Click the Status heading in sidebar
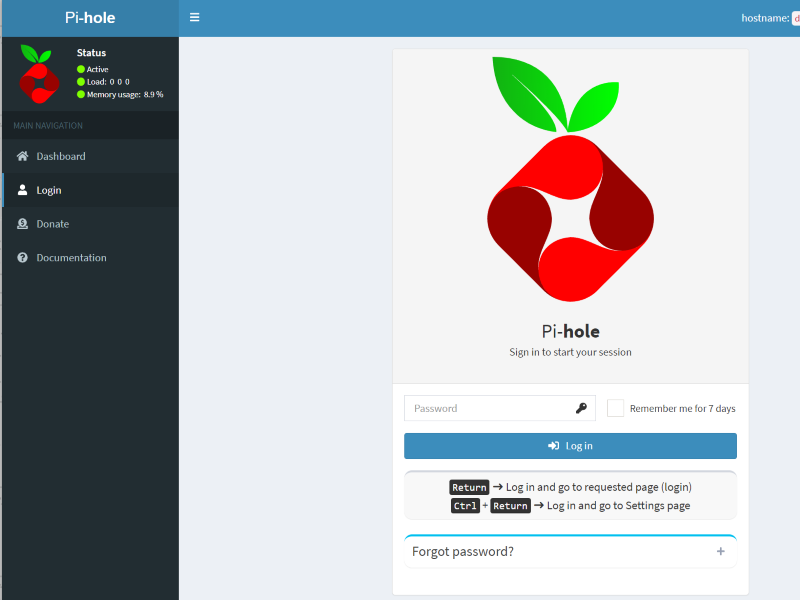The width and height of the screenshot is (800, 600). [x=91, y=53]
